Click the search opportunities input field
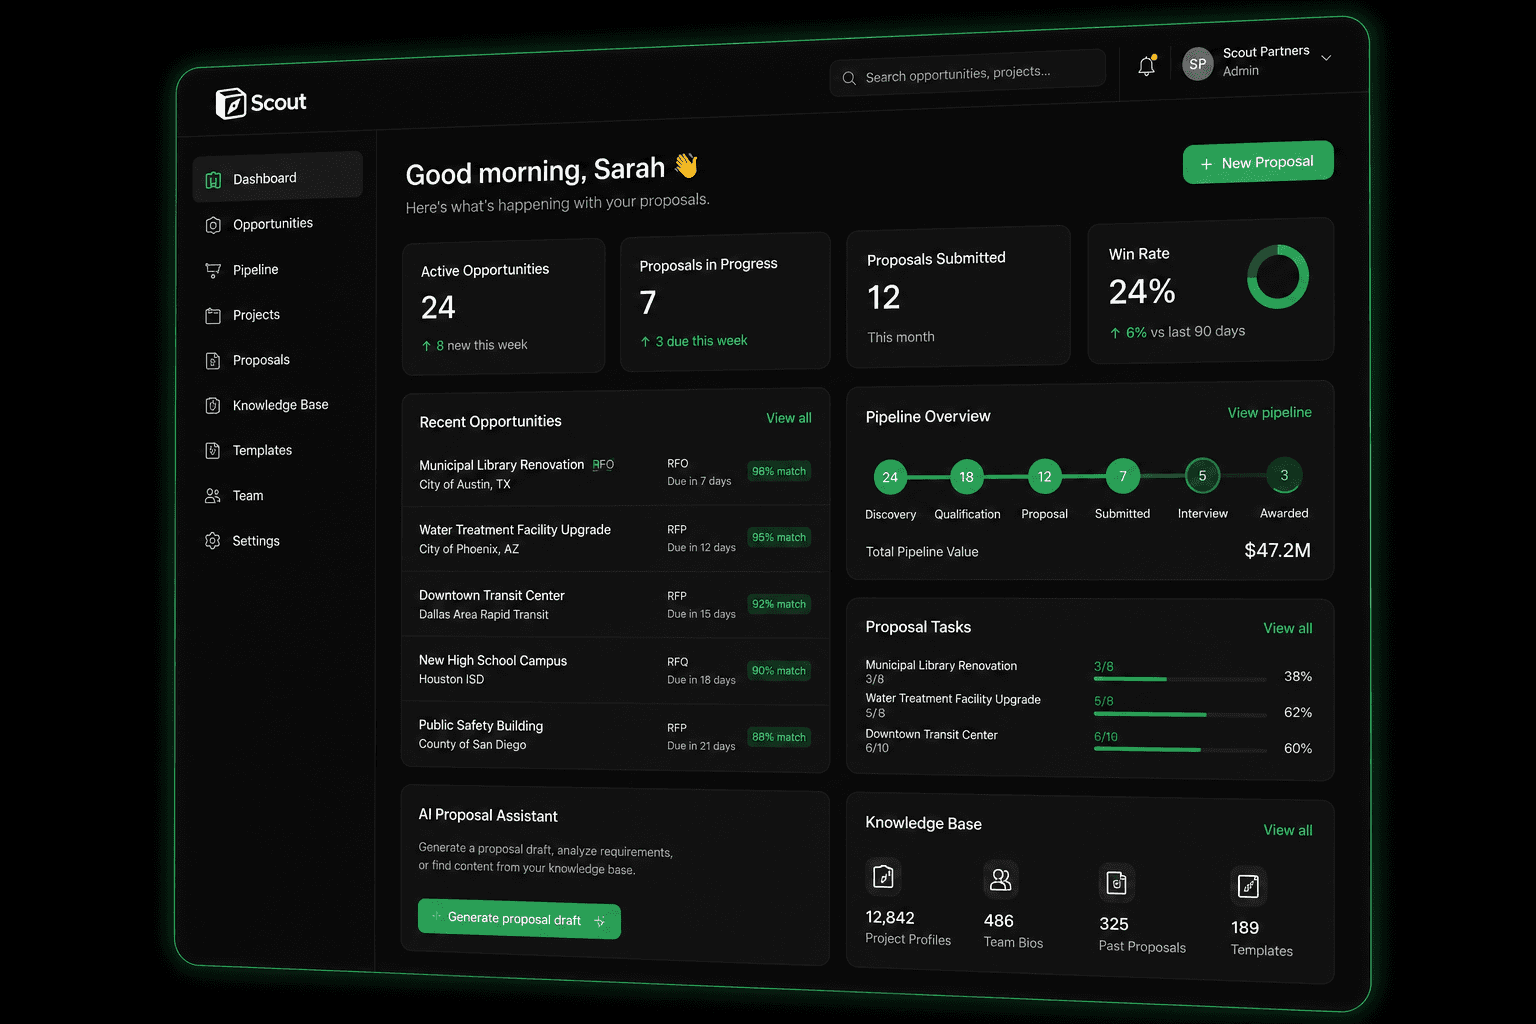Viewport: 1536px width, 1024px height. (967, 74)
